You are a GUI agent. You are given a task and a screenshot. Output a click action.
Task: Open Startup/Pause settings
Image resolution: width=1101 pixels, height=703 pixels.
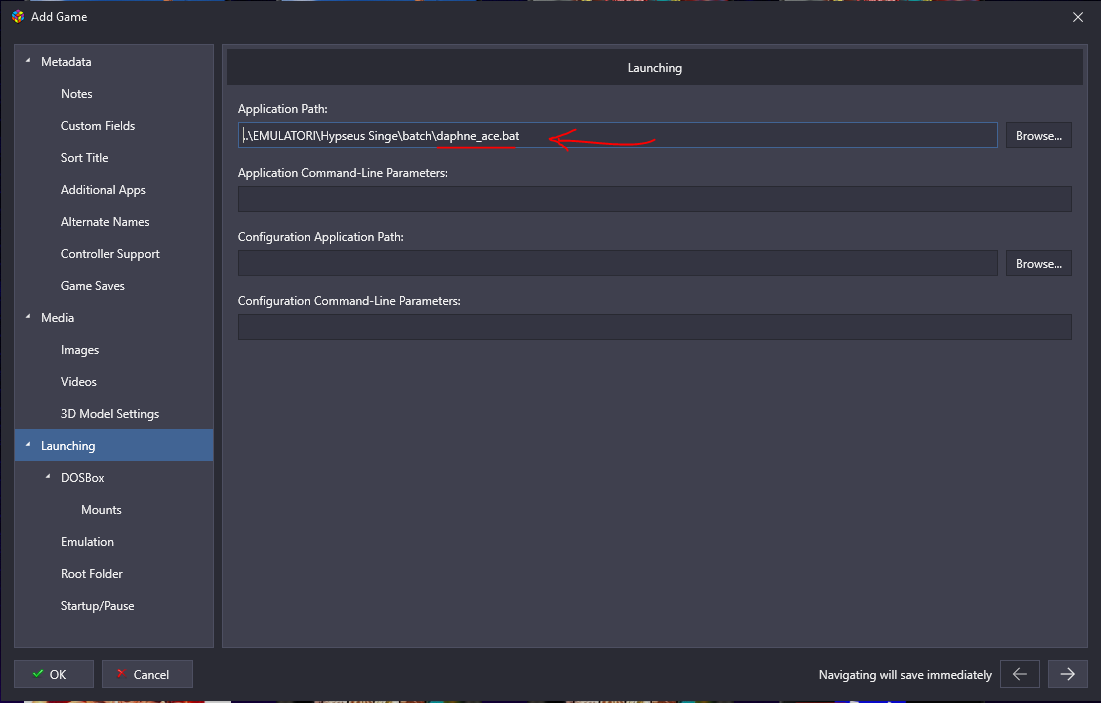97,605
